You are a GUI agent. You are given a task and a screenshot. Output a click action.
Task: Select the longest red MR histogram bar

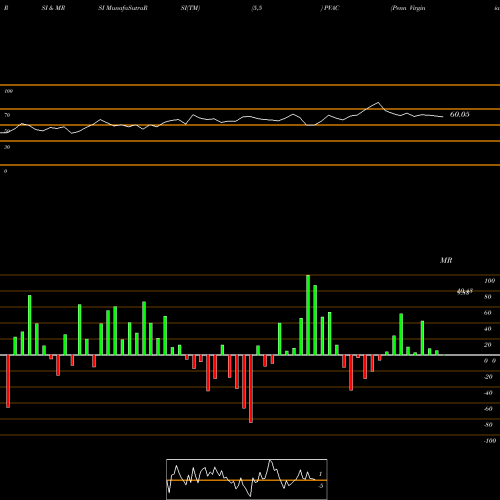(251, 389)
